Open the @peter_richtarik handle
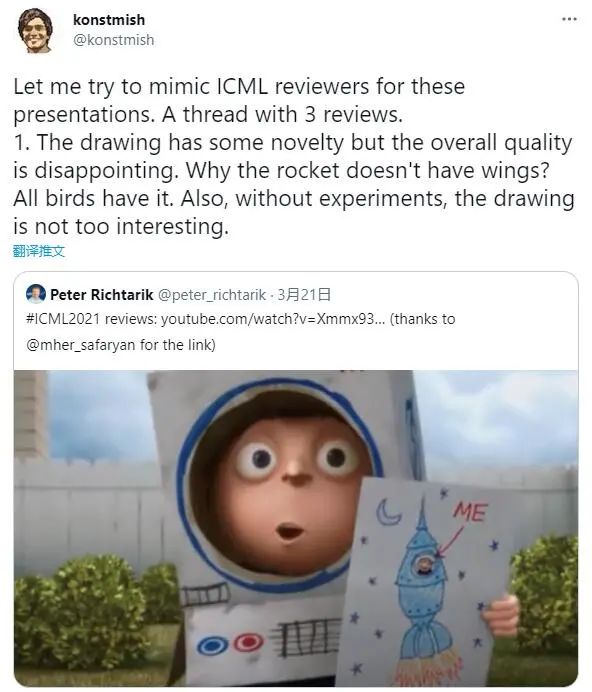Viewport: 592px width, 692px height. pos(212,294)
